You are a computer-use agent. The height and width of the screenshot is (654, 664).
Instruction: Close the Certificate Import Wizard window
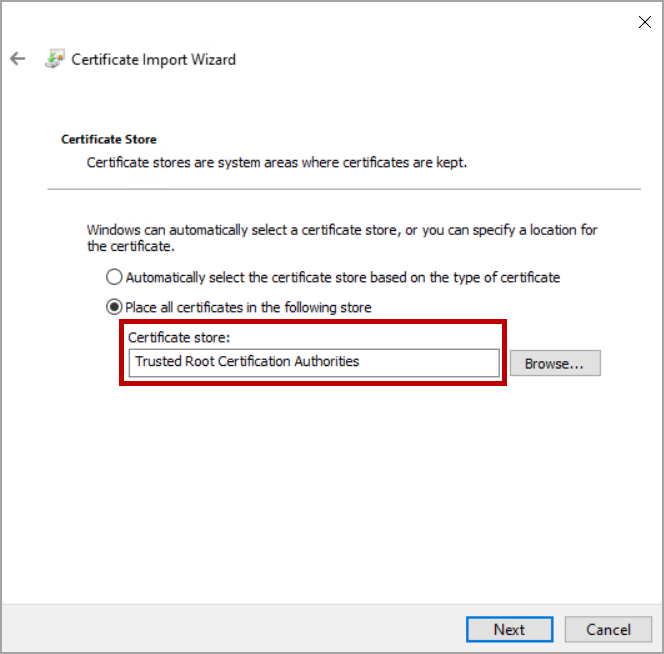pos(644,22)
